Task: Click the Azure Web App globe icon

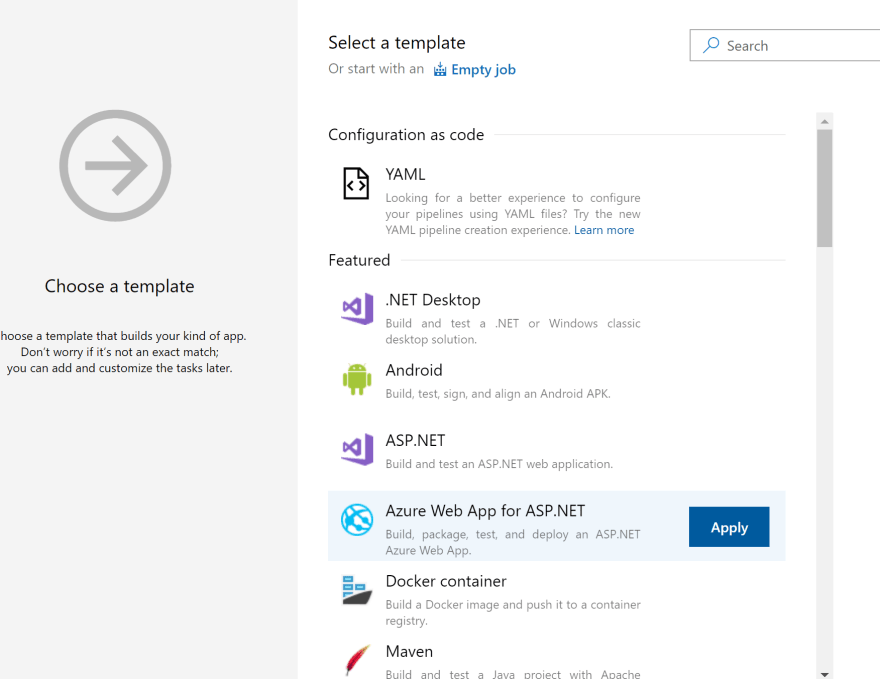Action: point(357,520)
